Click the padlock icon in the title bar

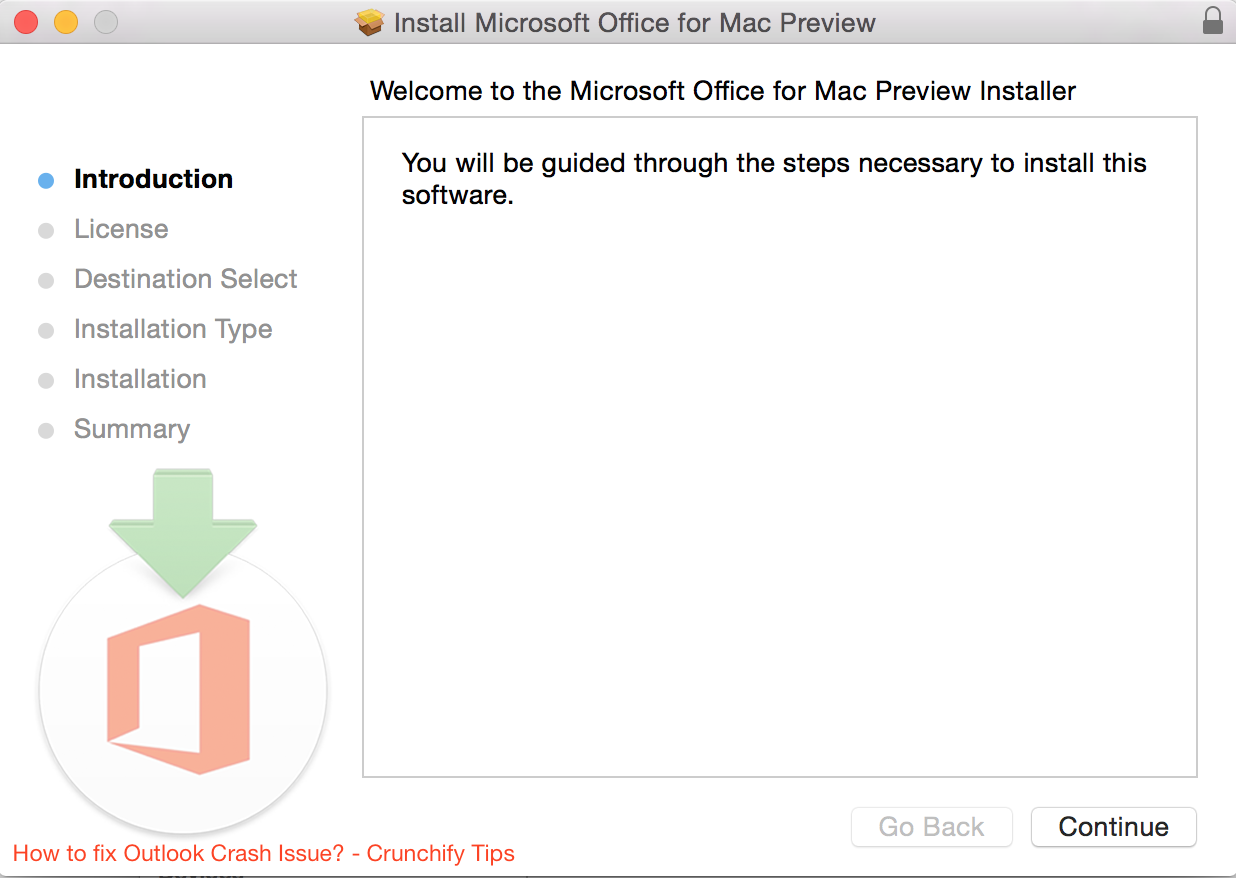point(1212,21)
